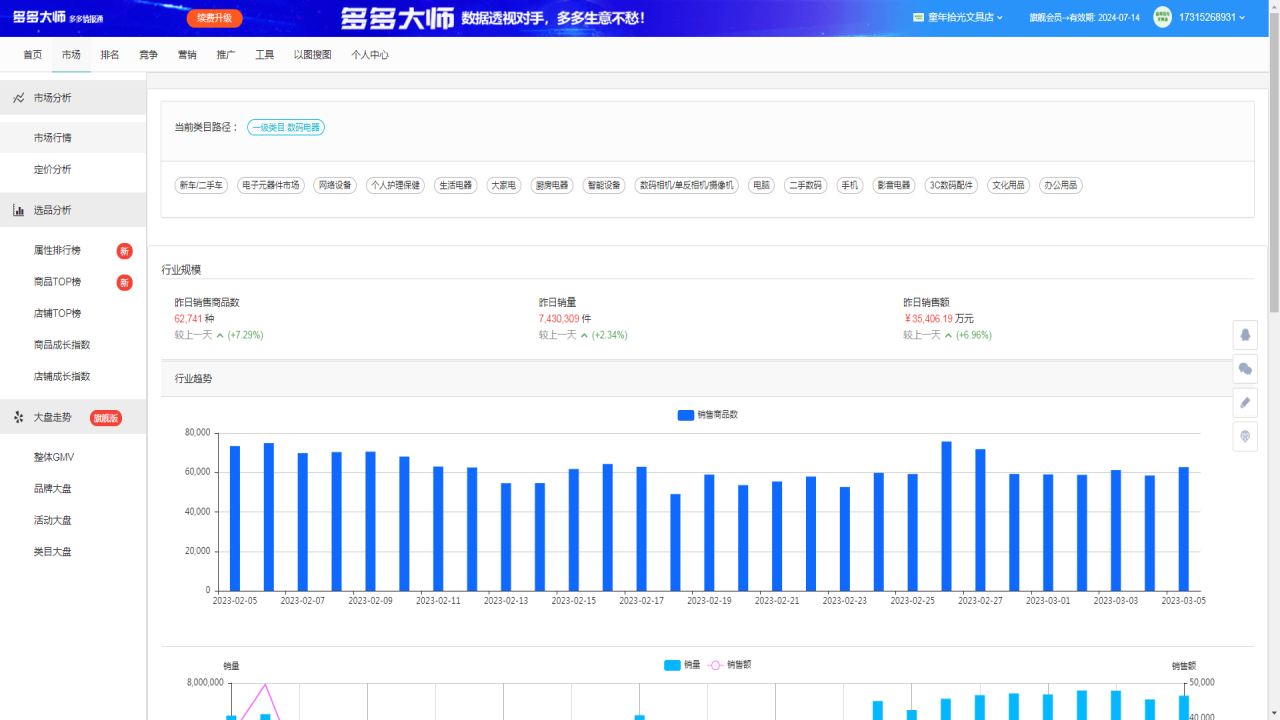Click the 多多大师 logo in top left
This screenshot has width=1280, height=720.
coord(38,16)
